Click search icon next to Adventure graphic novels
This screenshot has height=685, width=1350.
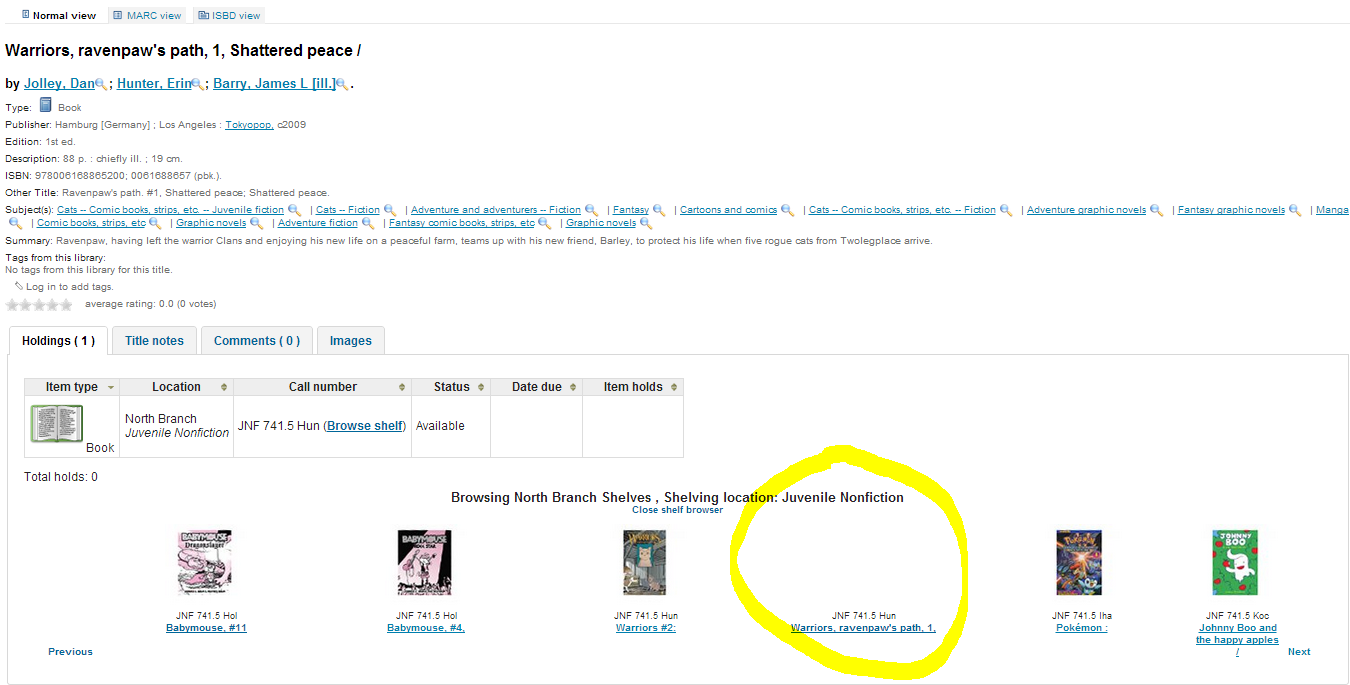[x=1156, y=210]
